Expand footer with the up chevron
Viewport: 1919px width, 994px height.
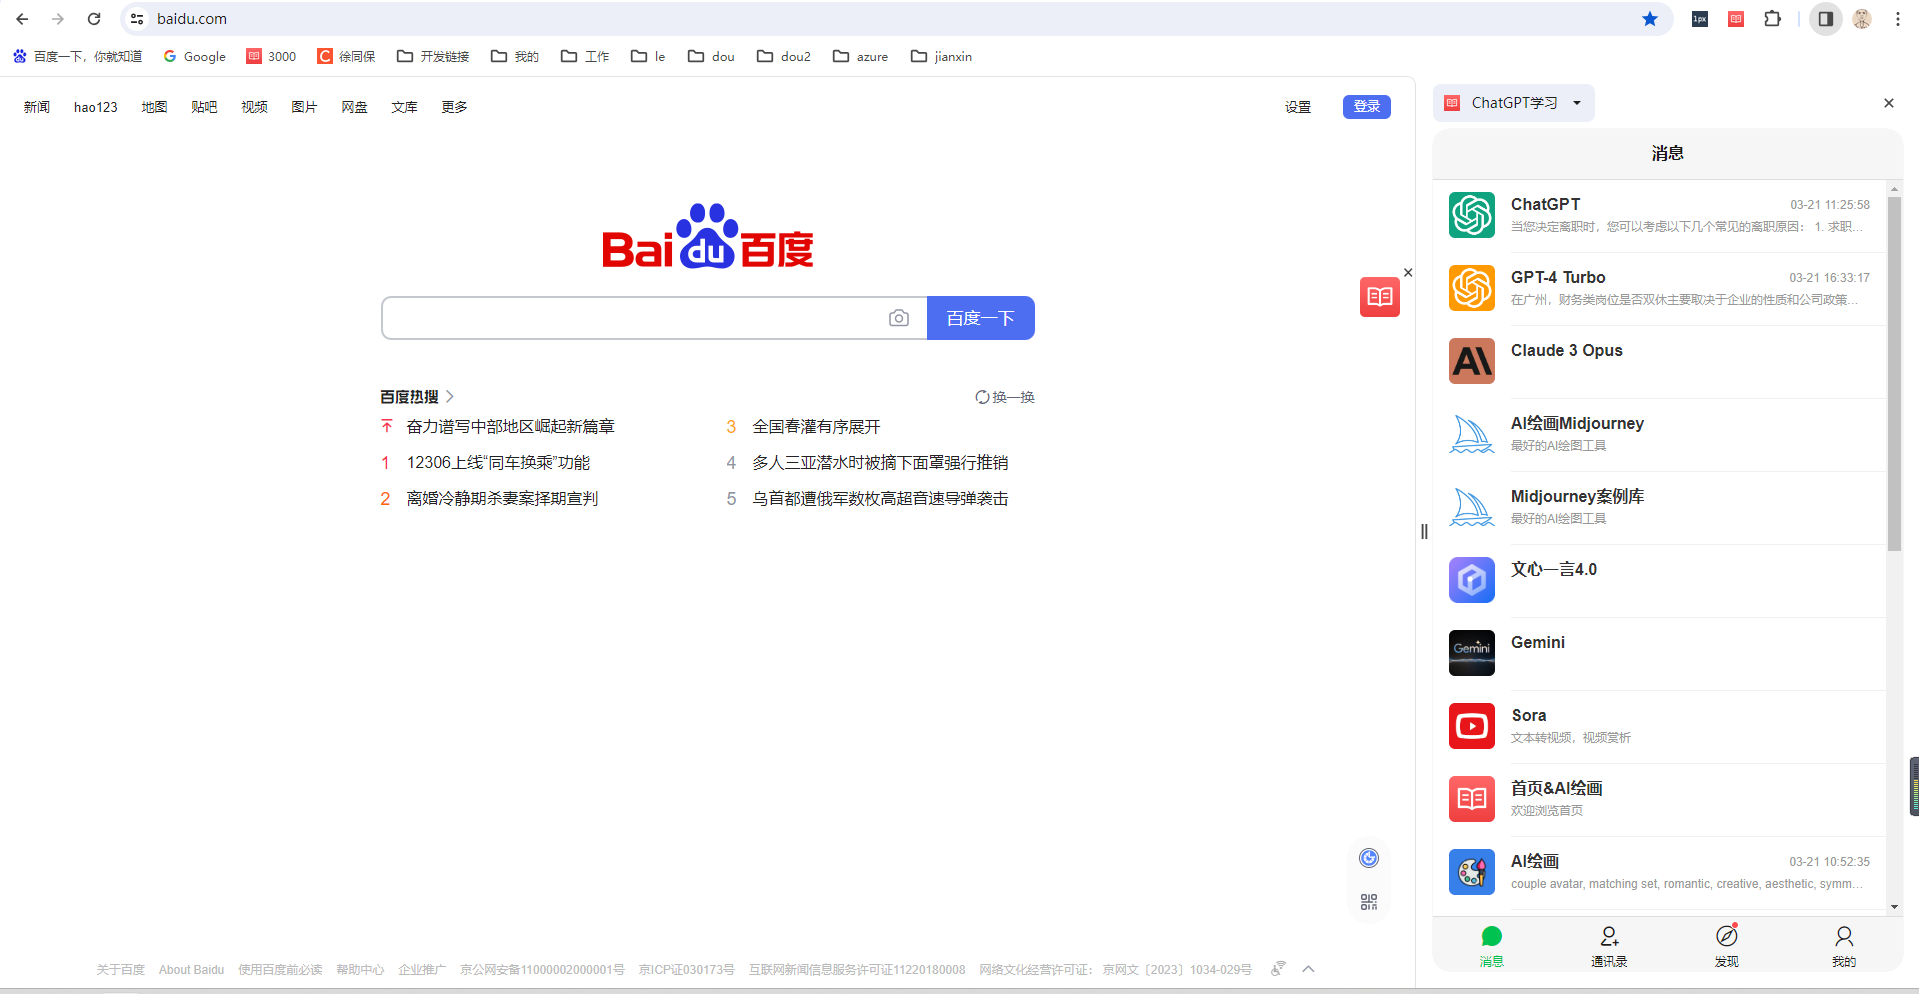pyautogui.click(x=1308, y=969)
